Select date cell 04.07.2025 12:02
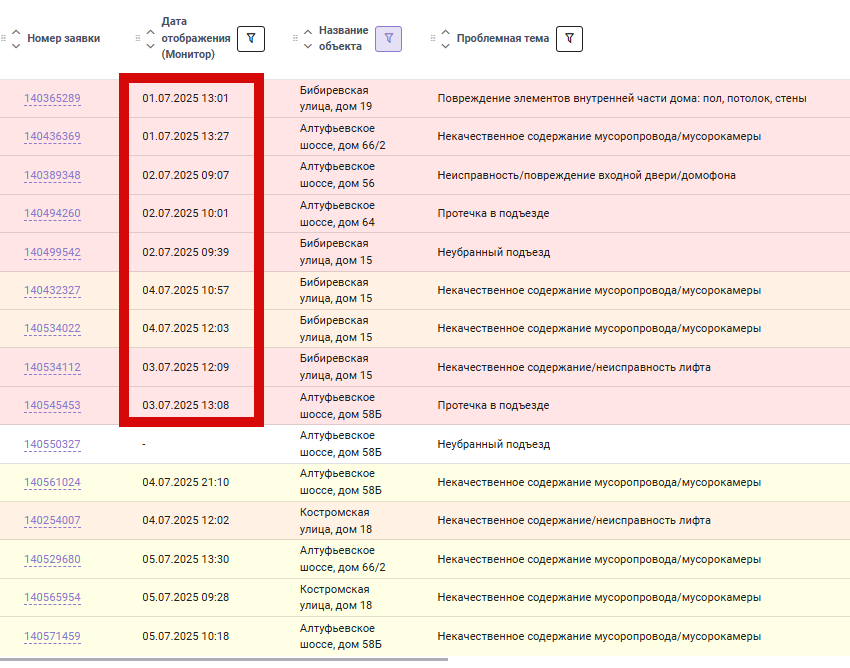 point(185,520)
